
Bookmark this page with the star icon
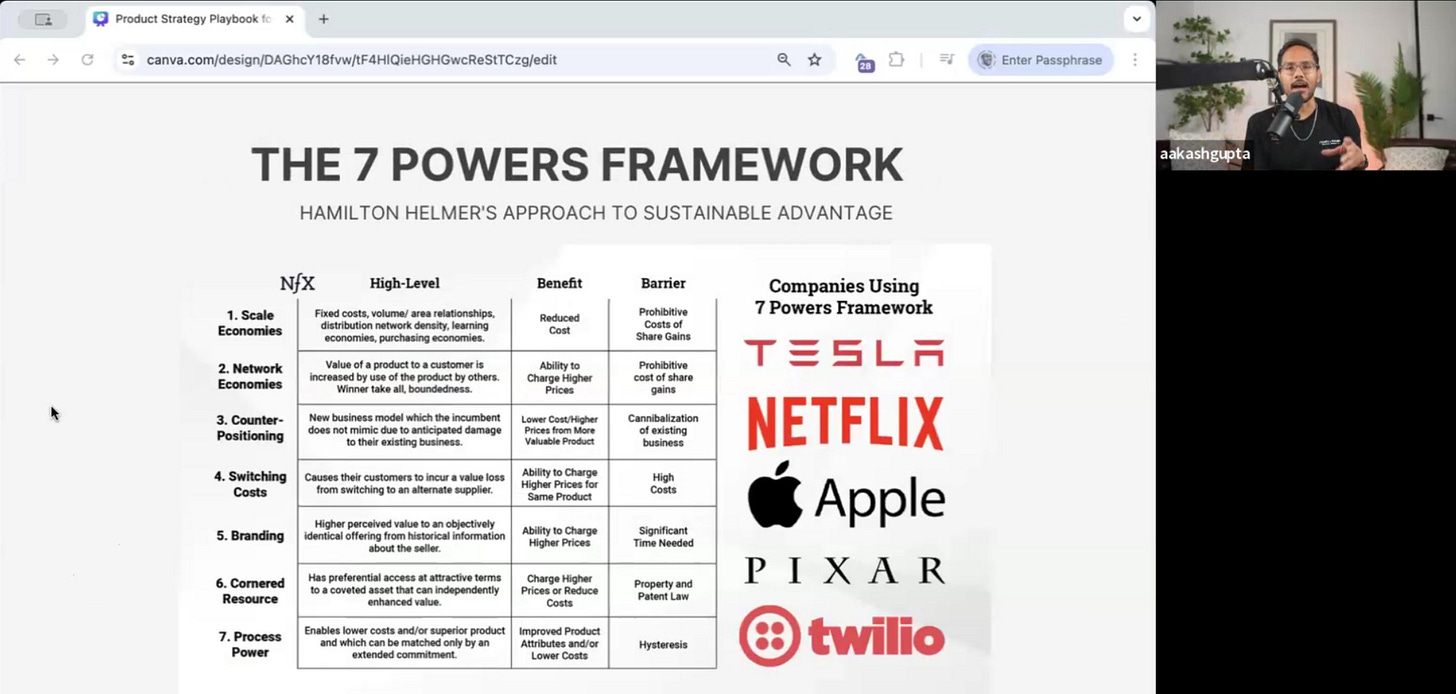814,60
